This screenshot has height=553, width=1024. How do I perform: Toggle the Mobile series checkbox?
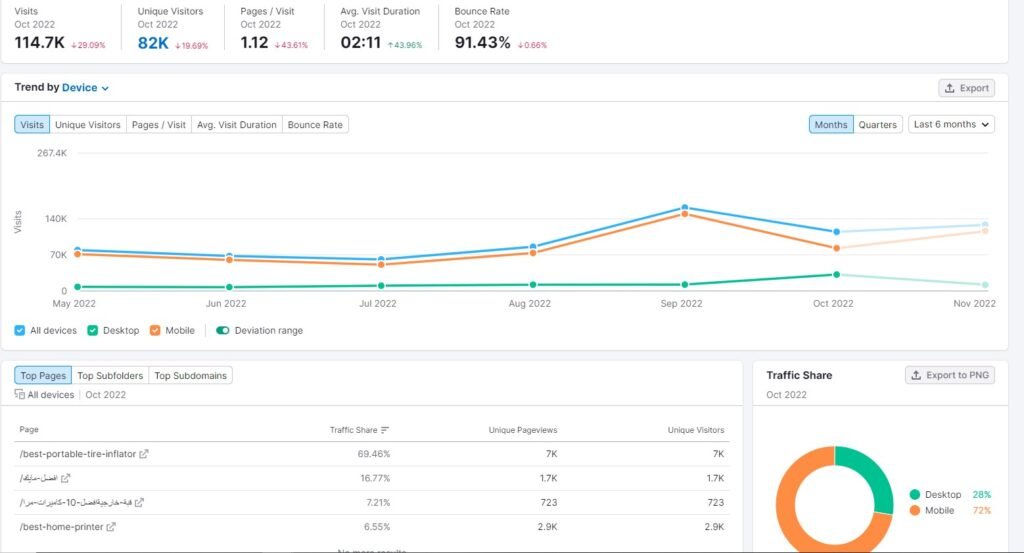pyautogui.click(x=155, y=330)
